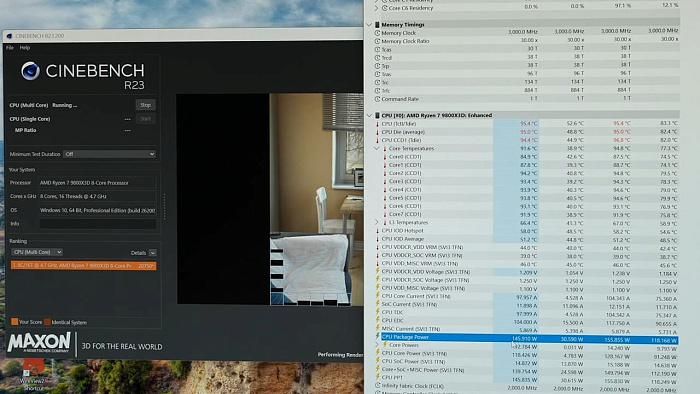Open the File menu

pyautogui.click(x=10, y=48)
